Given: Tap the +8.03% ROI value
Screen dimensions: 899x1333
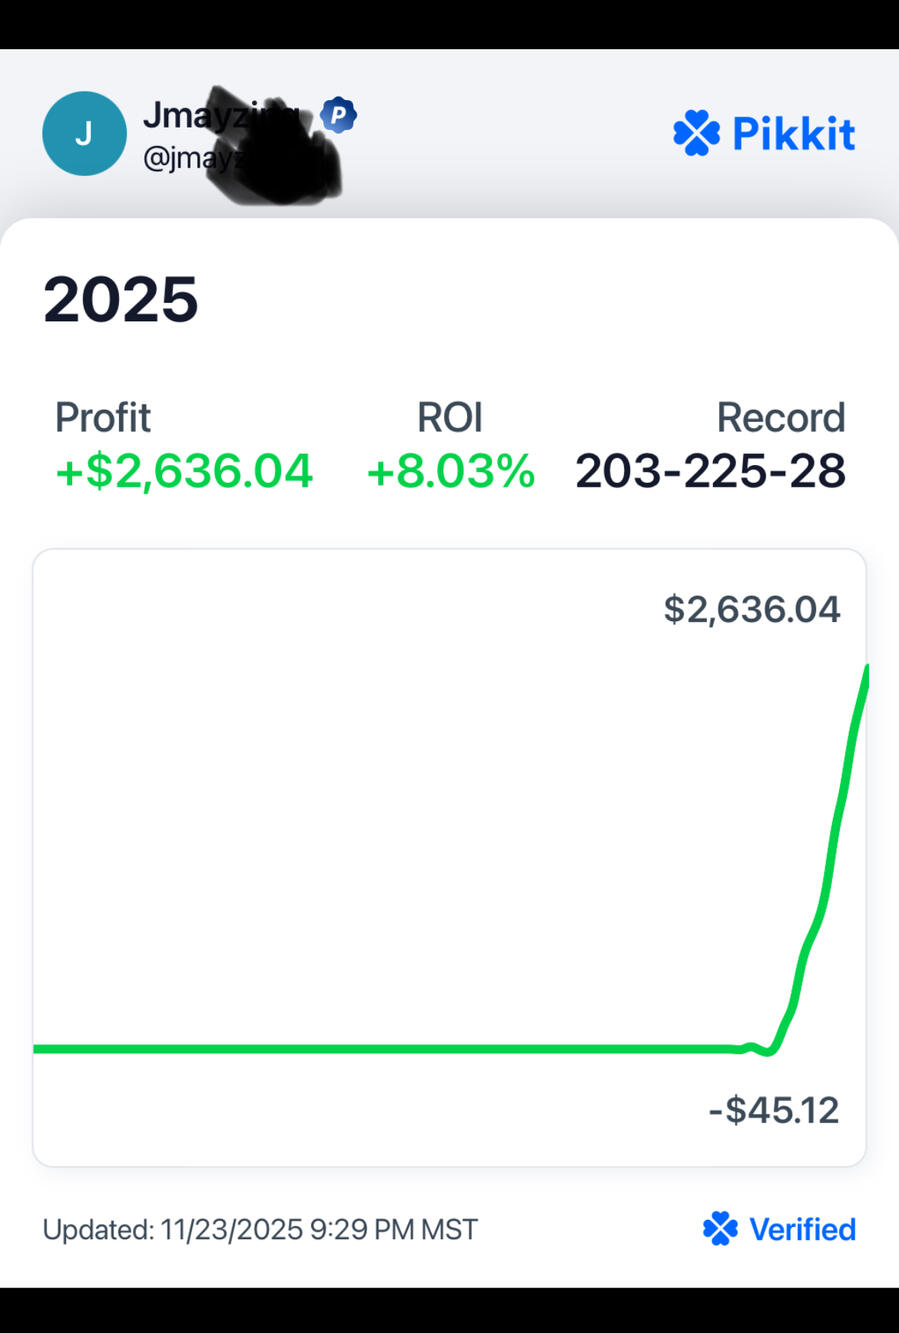Looking at the screenshot, I should click(450, 471).
